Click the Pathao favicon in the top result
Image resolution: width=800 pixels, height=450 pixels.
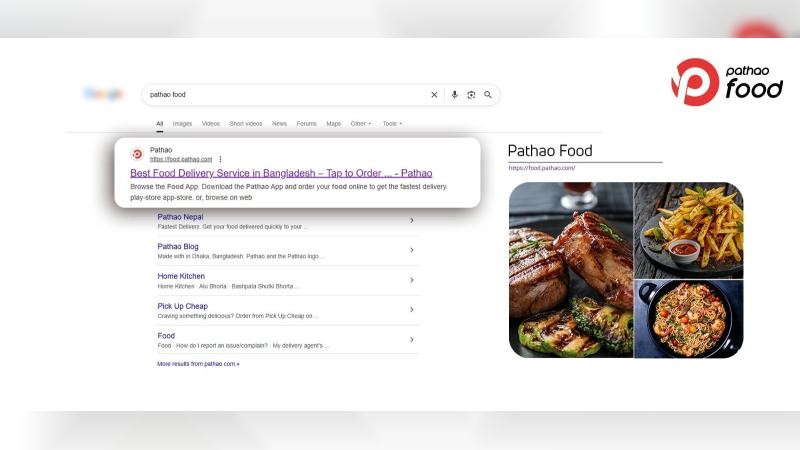click(137, 154)
